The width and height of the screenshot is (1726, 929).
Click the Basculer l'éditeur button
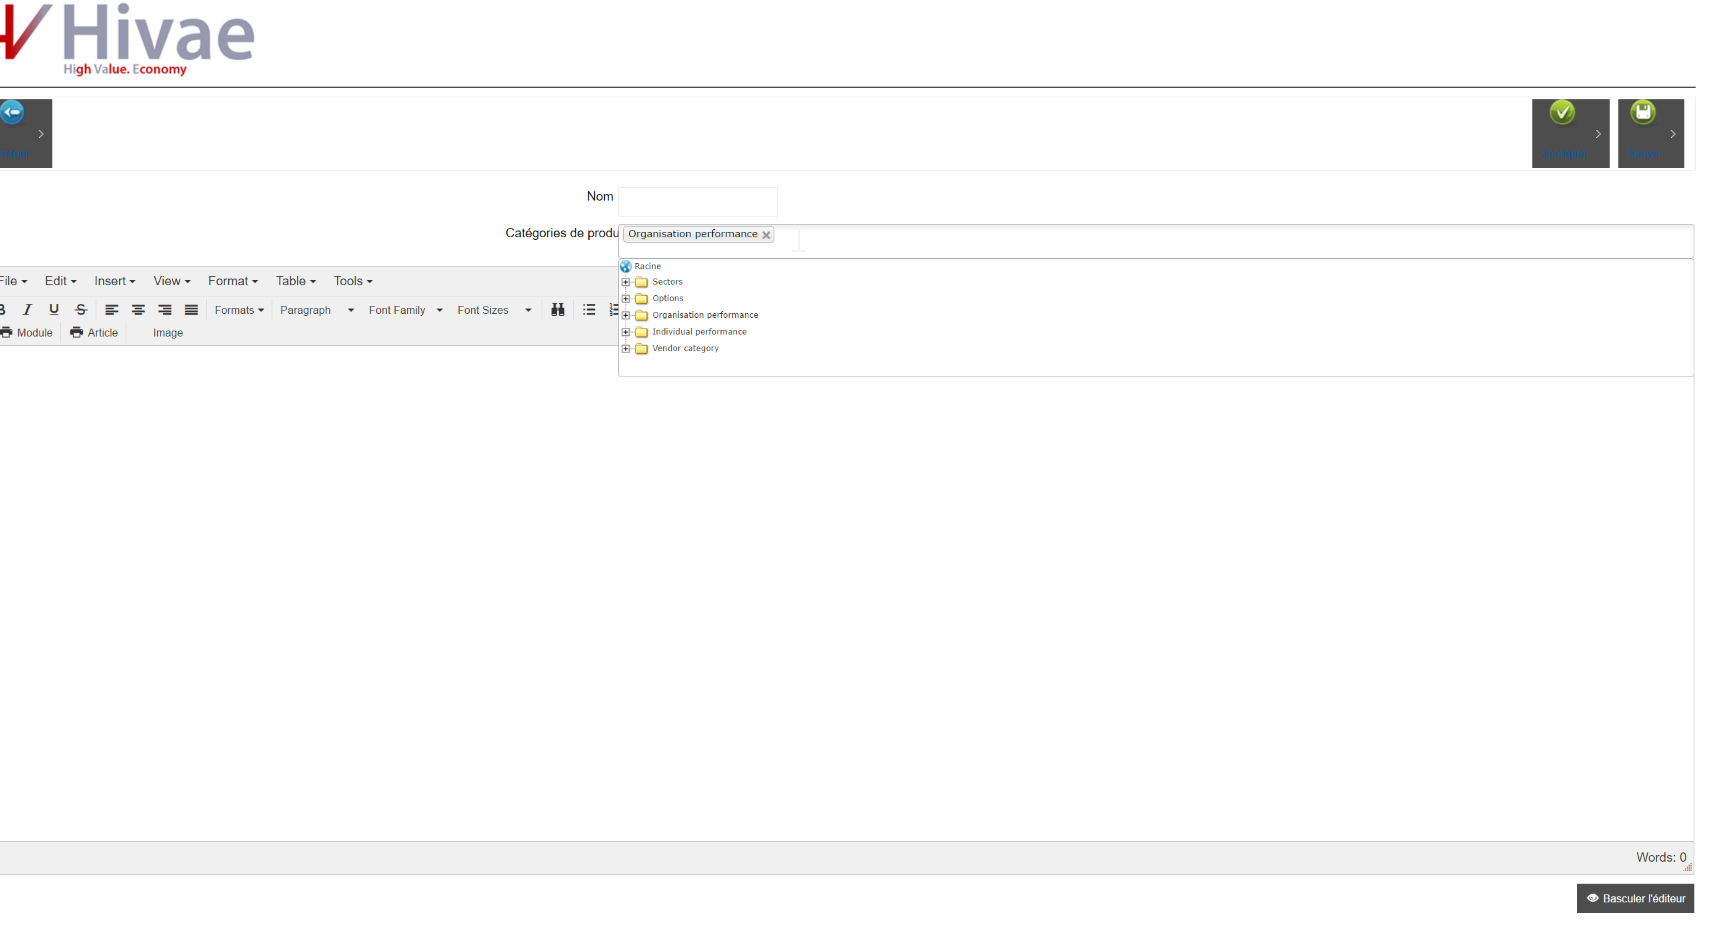point(1635,898)
